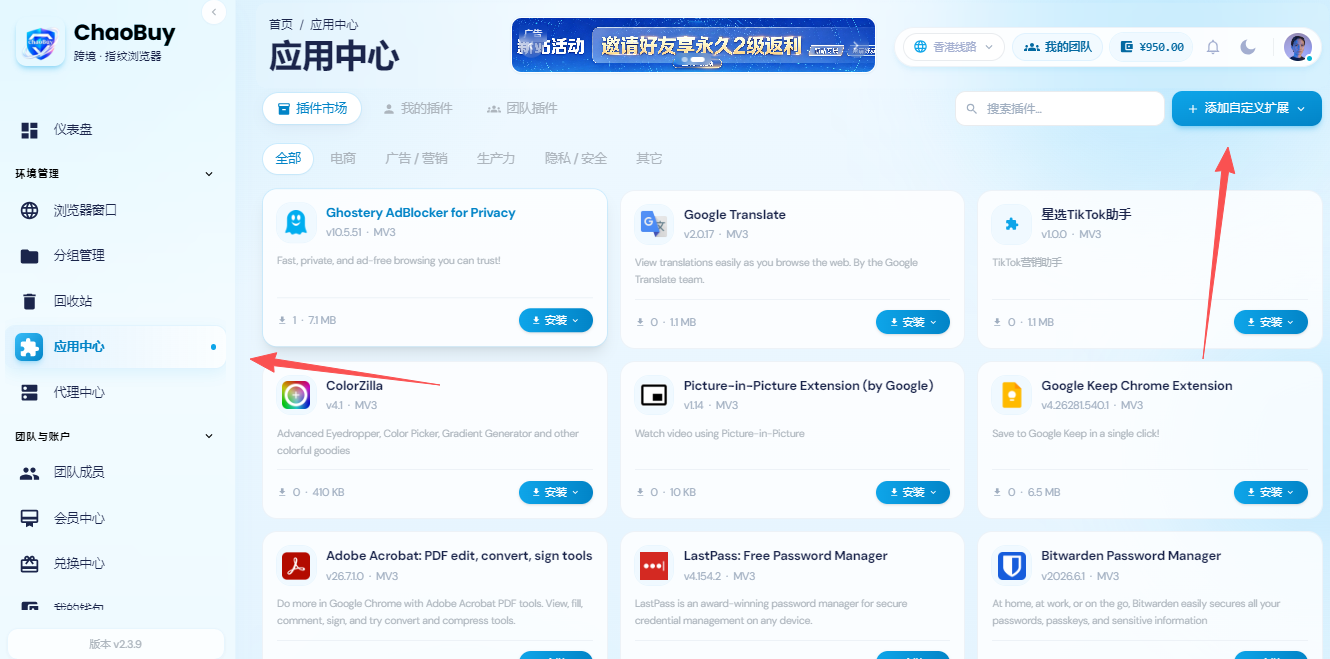Screen dimensions: 1330x659
Task: Open the 会员中心 icon
Action: [30, 518]
